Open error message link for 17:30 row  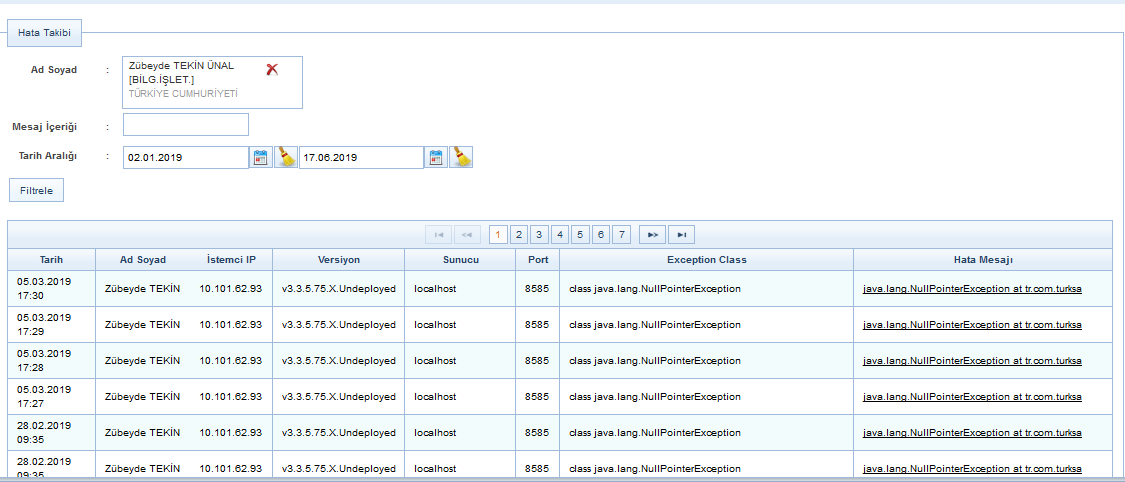tap(972, 289)
